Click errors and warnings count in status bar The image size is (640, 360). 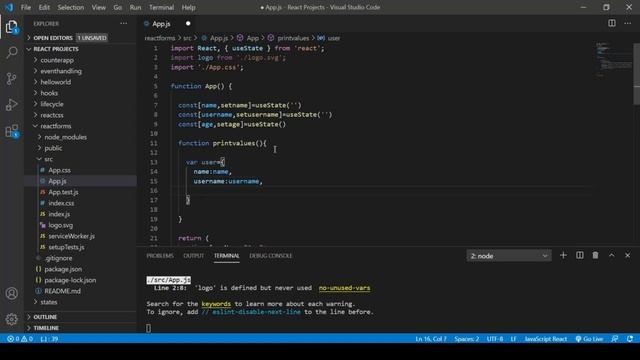(x=20, y=339)
